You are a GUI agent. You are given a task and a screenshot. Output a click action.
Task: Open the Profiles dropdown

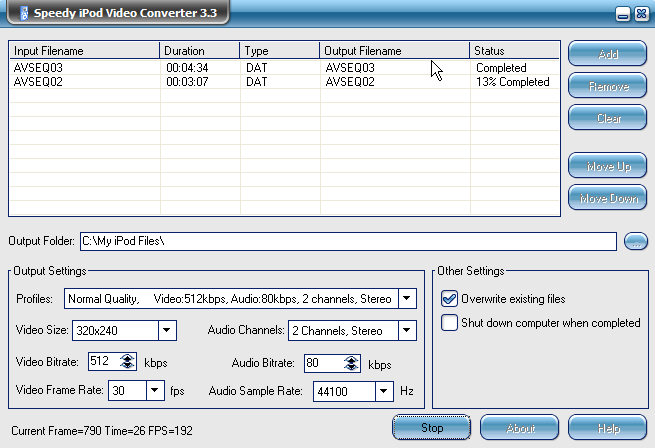tap(406, 298)
